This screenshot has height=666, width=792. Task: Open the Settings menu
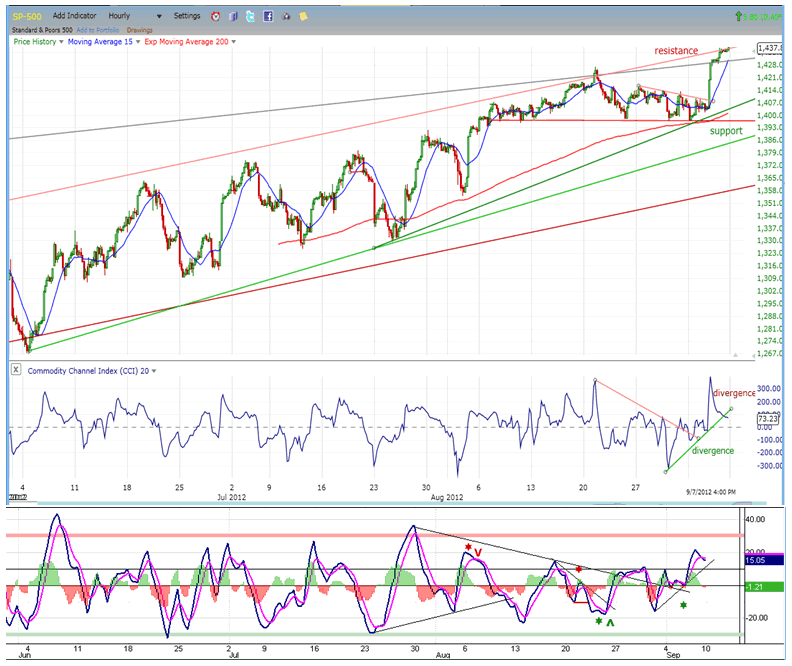coord(186,16)
